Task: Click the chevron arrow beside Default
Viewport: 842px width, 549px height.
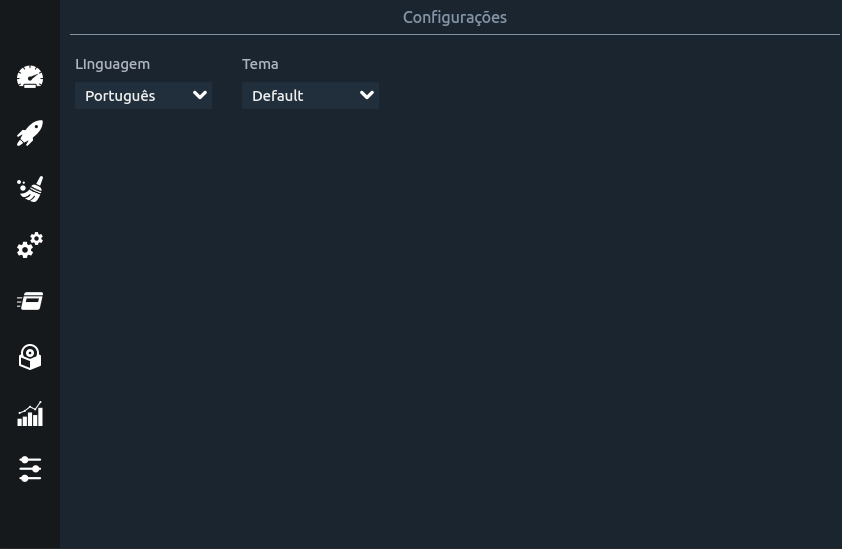Action: (367, 95)
